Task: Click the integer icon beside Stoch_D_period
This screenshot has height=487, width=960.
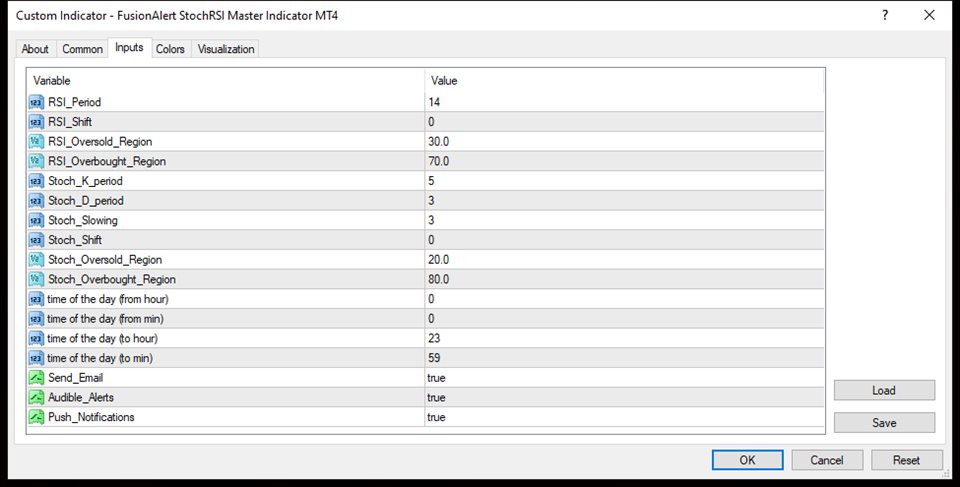Action: click(37, 200)
